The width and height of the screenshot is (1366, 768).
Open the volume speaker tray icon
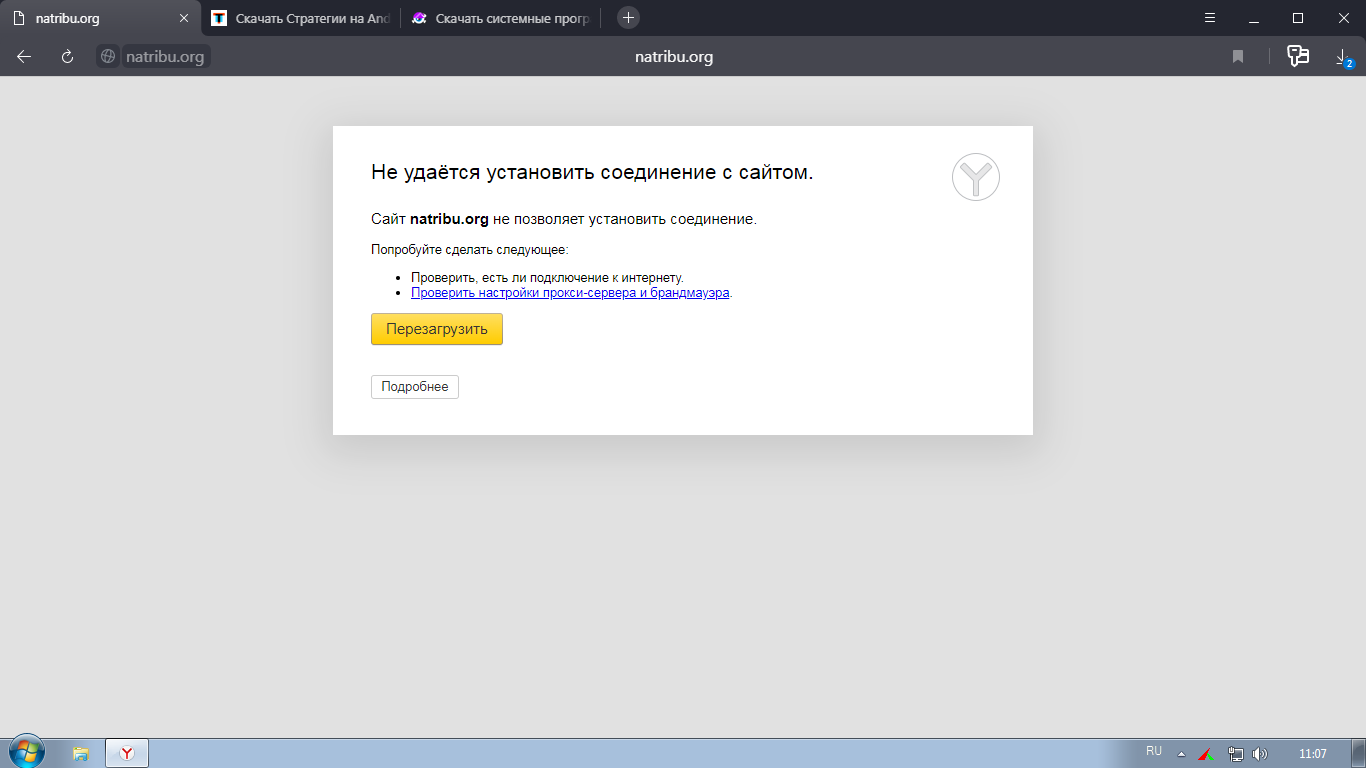pos(1260,754)
